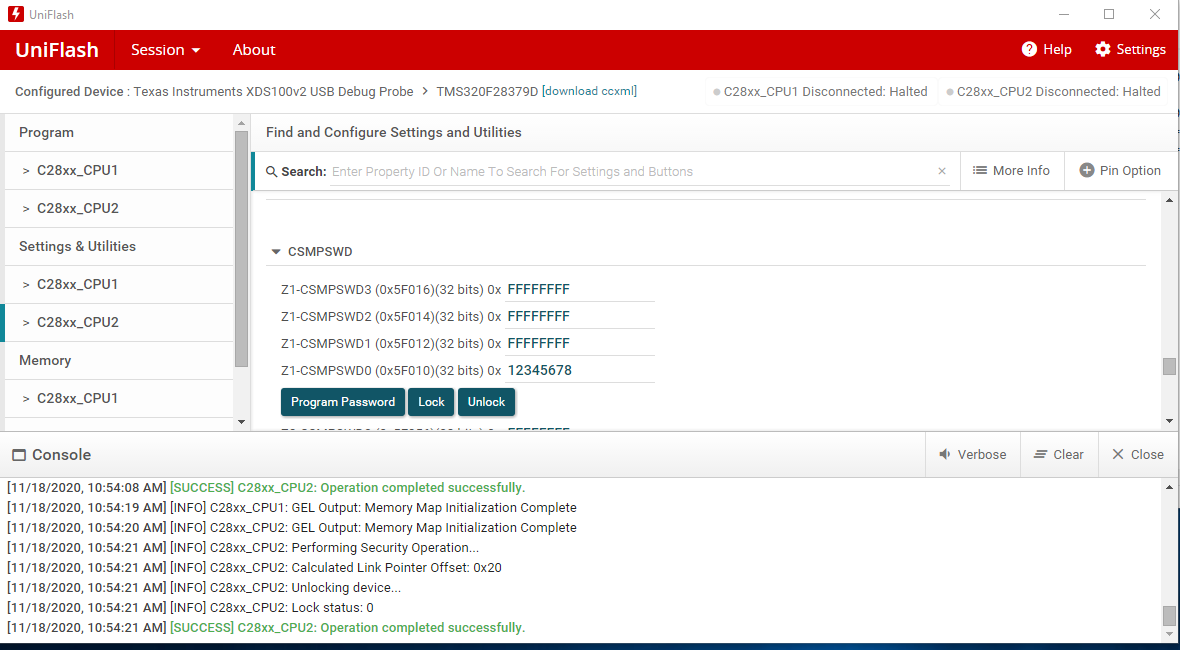Image resolution: width=1180 pixels, height=650 pixels.
Task: Click the Unlock button
Action: pos(486,402)
